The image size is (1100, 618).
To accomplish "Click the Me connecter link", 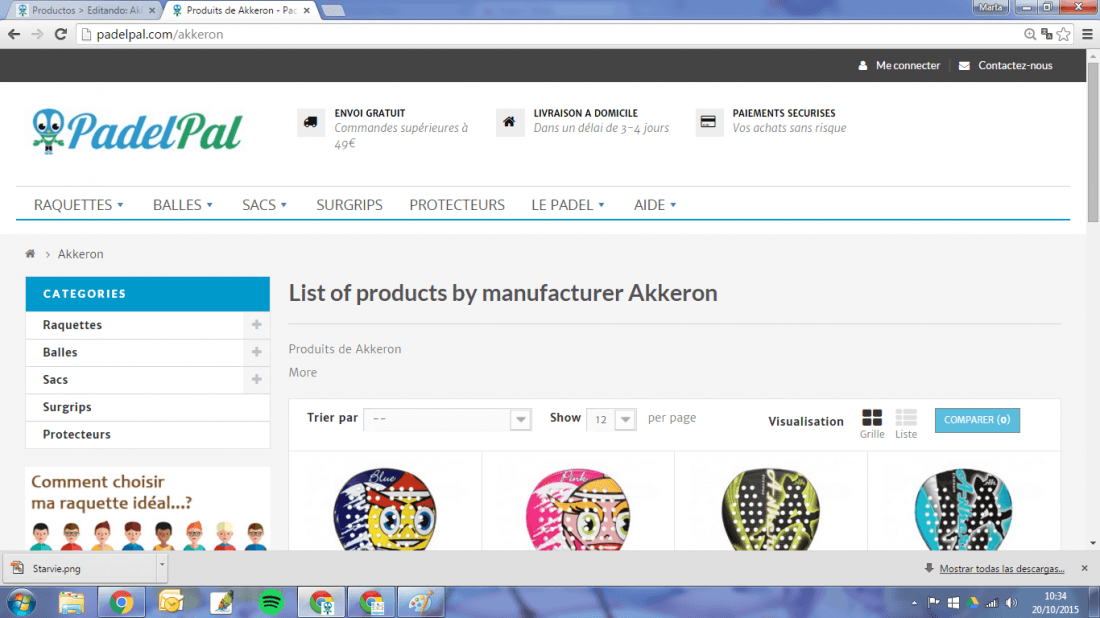I will tap(908, 65).
